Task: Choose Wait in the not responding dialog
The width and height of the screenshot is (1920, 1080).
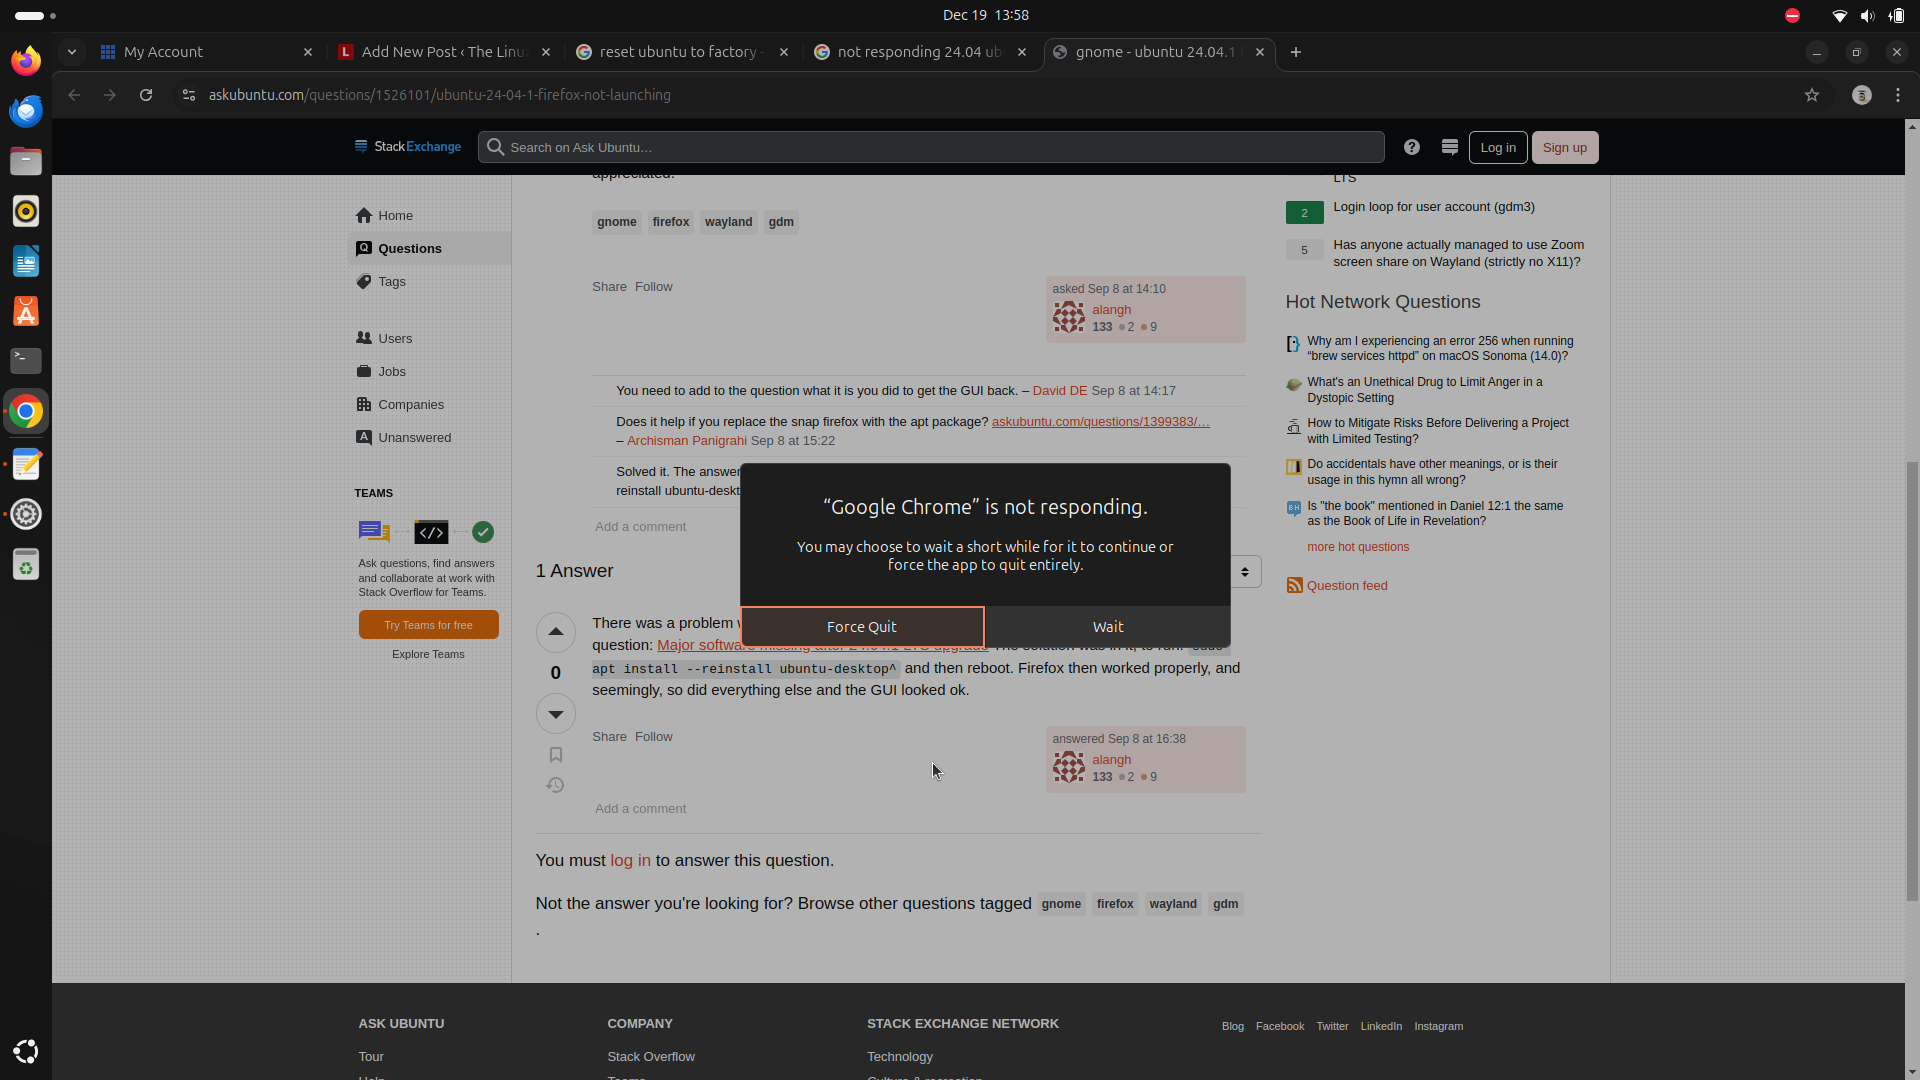Action: [x=1108, y=627]
